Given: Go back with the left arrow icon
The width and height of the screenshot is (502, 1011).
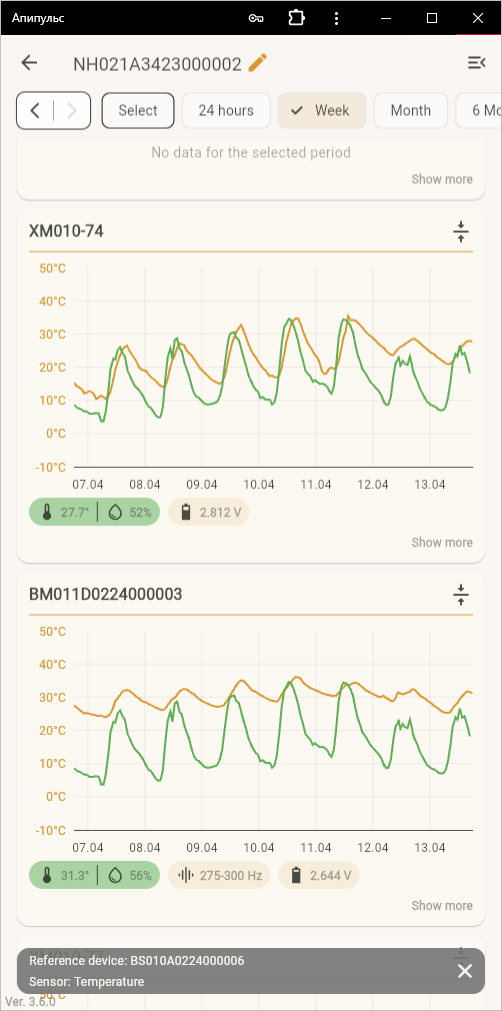Looking at the screenshot, I should pyautogui.click(x=29, y=63).
